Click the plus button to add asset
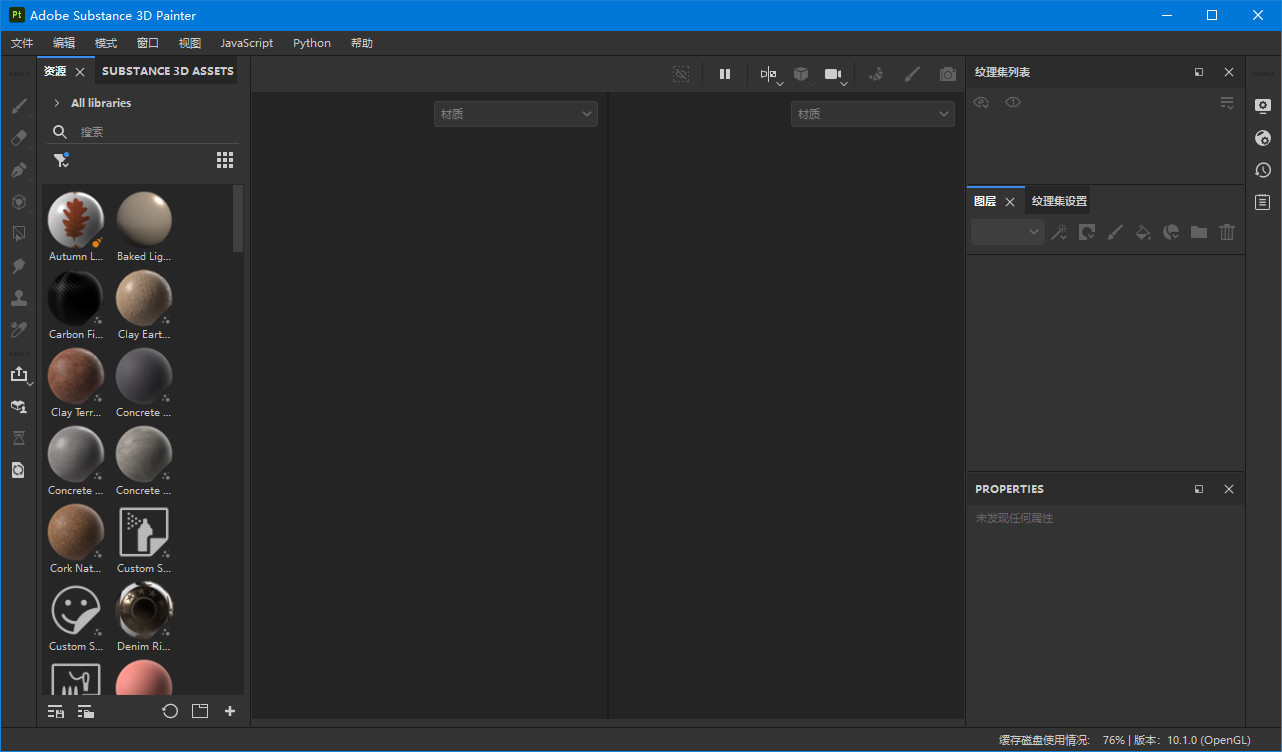The height and width of the screenshot is (752, 1282). [230, 711]
